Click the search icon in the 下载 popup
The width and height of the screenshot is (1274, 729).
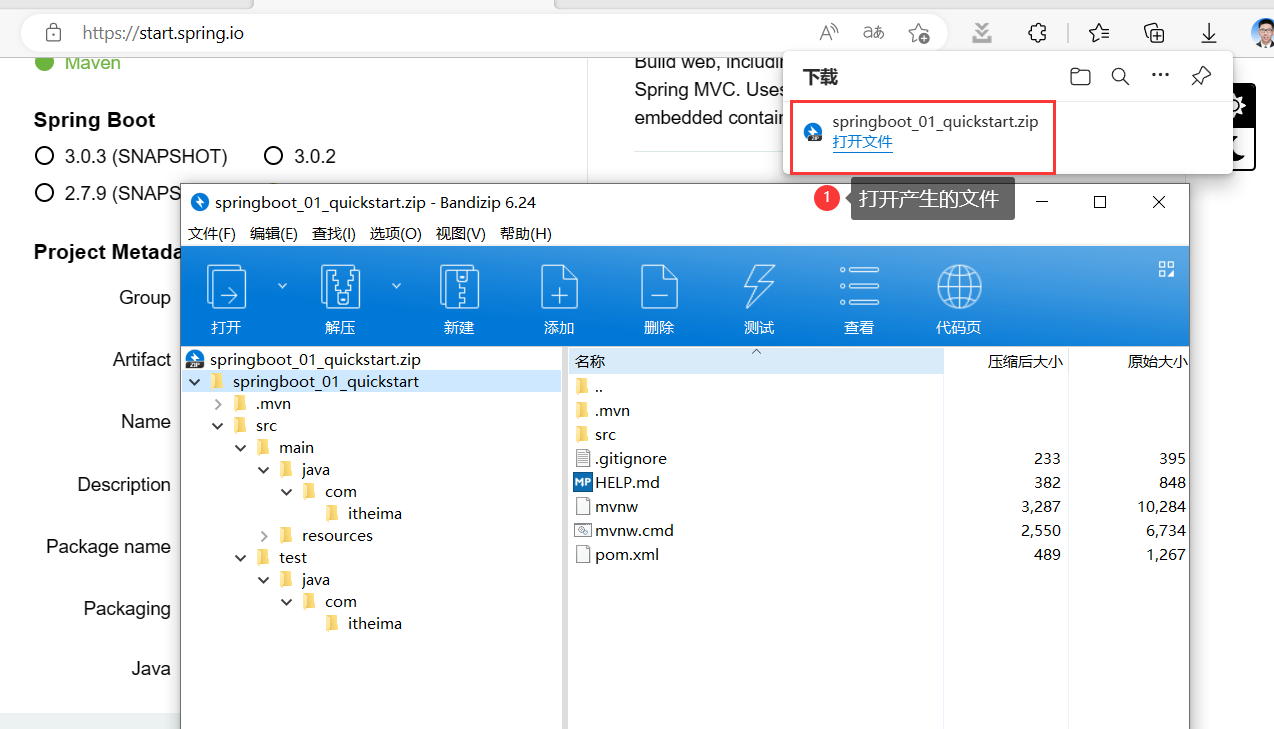[x=1119, y=75]
